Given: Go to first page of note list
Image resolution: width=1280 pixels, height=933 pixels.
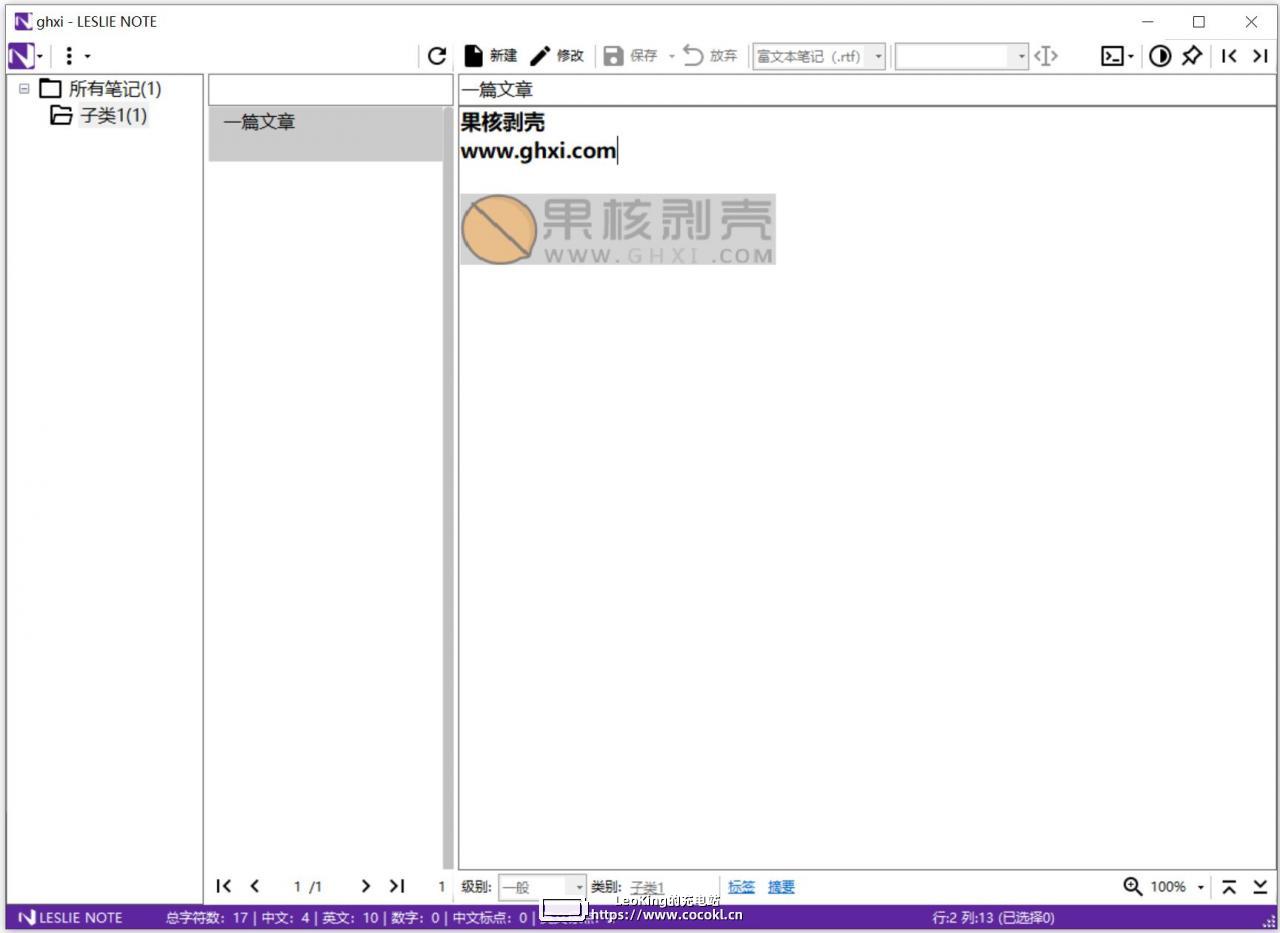Looking at the screenshot, I should [224, 886].
